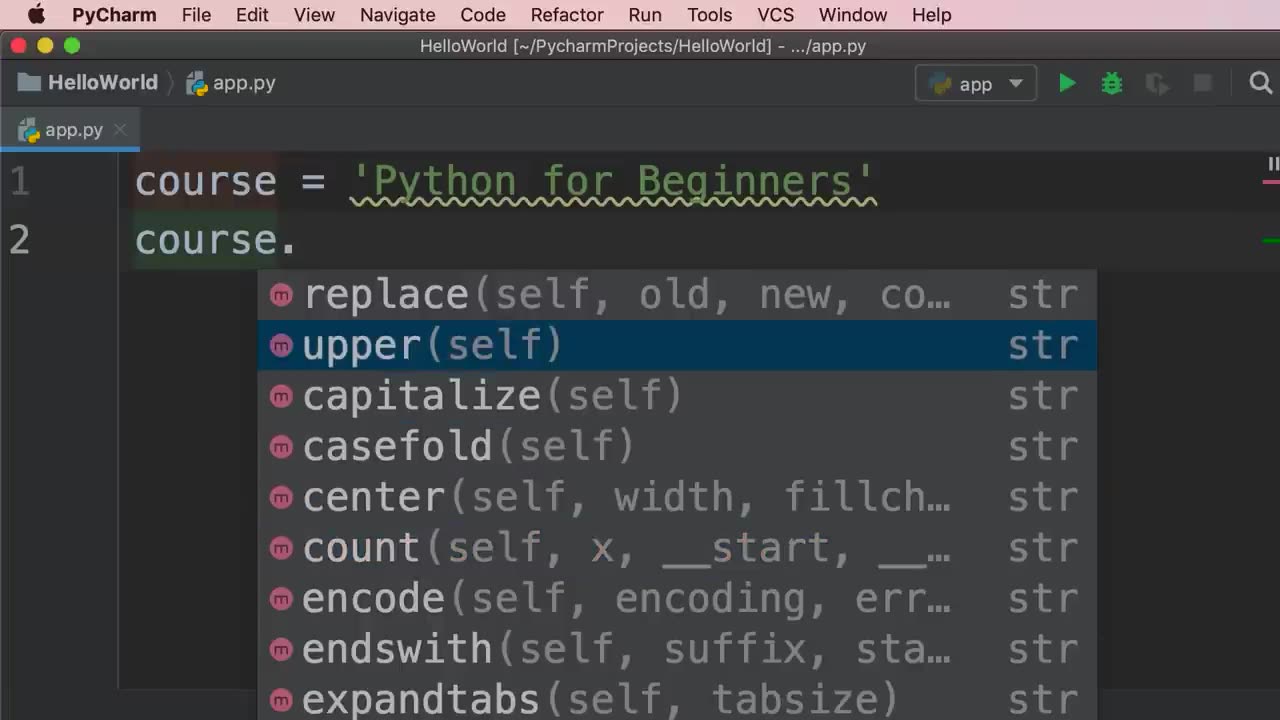Choose encode(self, encoding) completion

point(677,599)
